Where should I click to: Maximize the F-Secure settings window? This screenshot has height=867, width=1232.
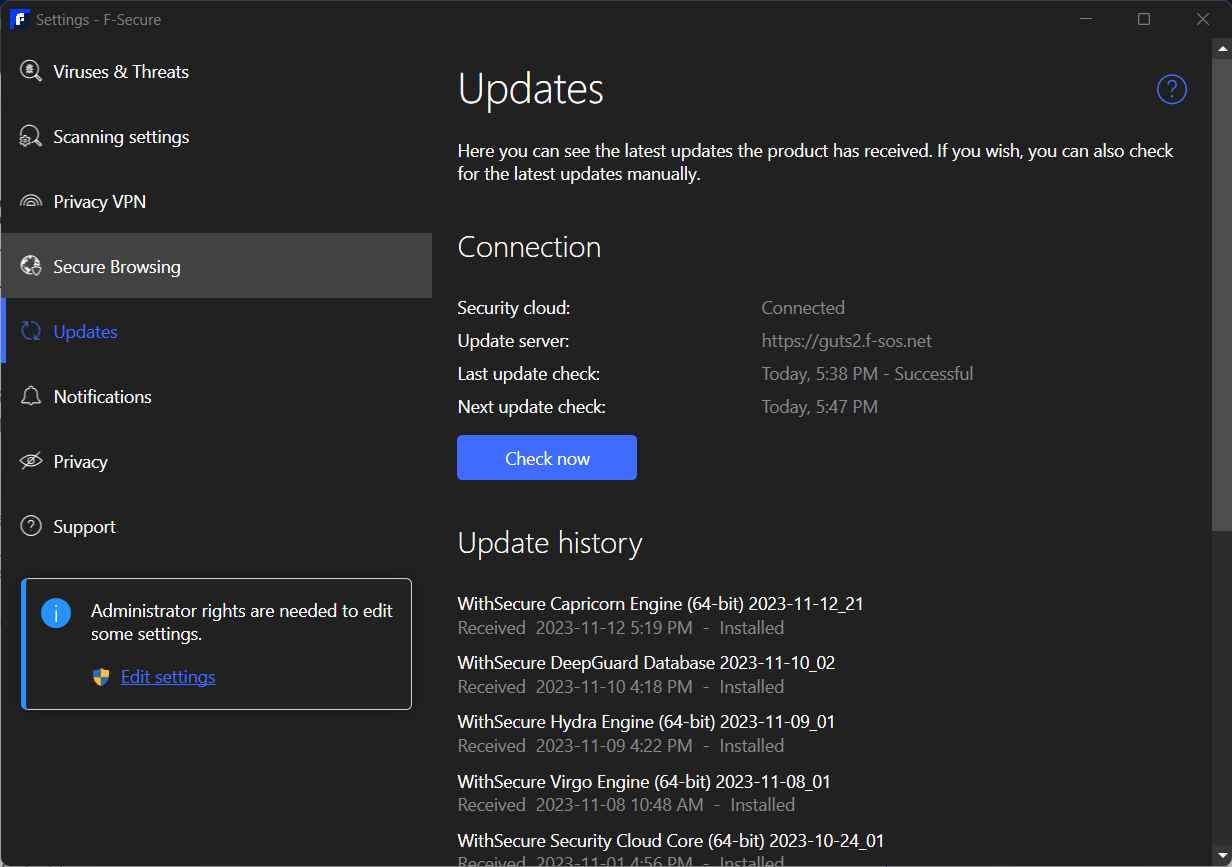pyautogui.click(x=1144, y=19)
